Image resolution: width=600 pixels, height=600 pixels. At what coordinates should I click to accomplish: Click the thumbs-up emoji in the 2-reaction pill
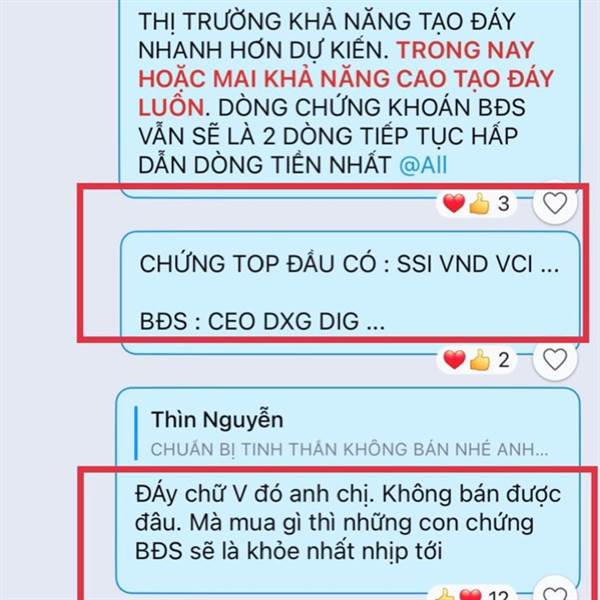(479, 360)
